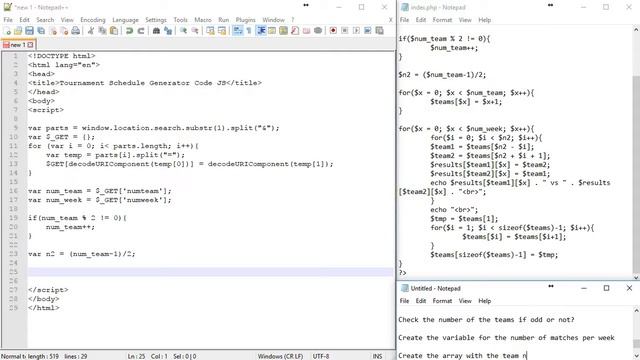Open File menu in Untitled Notepad window
This screenshot has width=640, height=360.
[x=404, y=301]
